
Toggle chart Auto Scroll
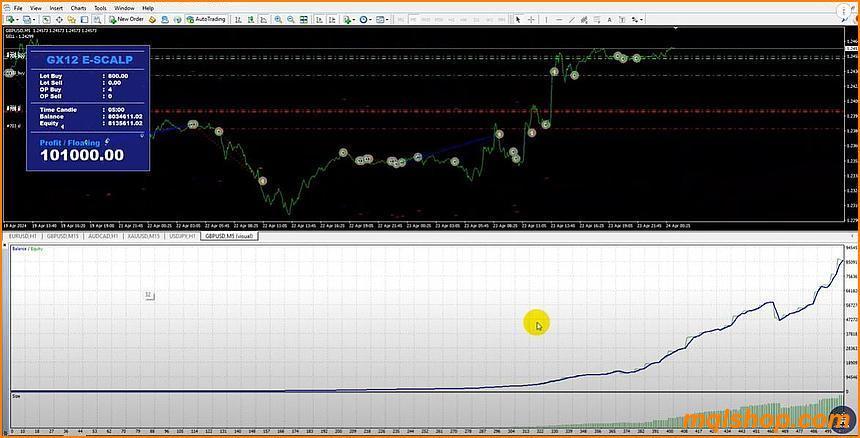tap(319, 19)
